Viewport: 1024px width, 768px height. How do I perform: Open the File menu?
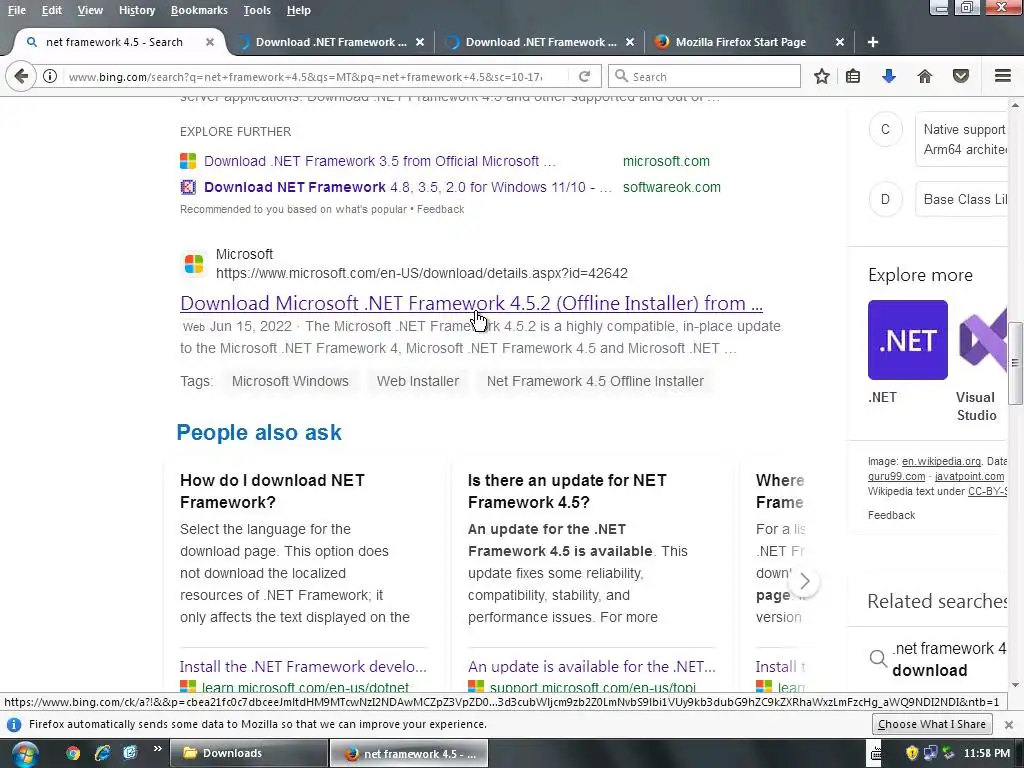coord(17,10)
